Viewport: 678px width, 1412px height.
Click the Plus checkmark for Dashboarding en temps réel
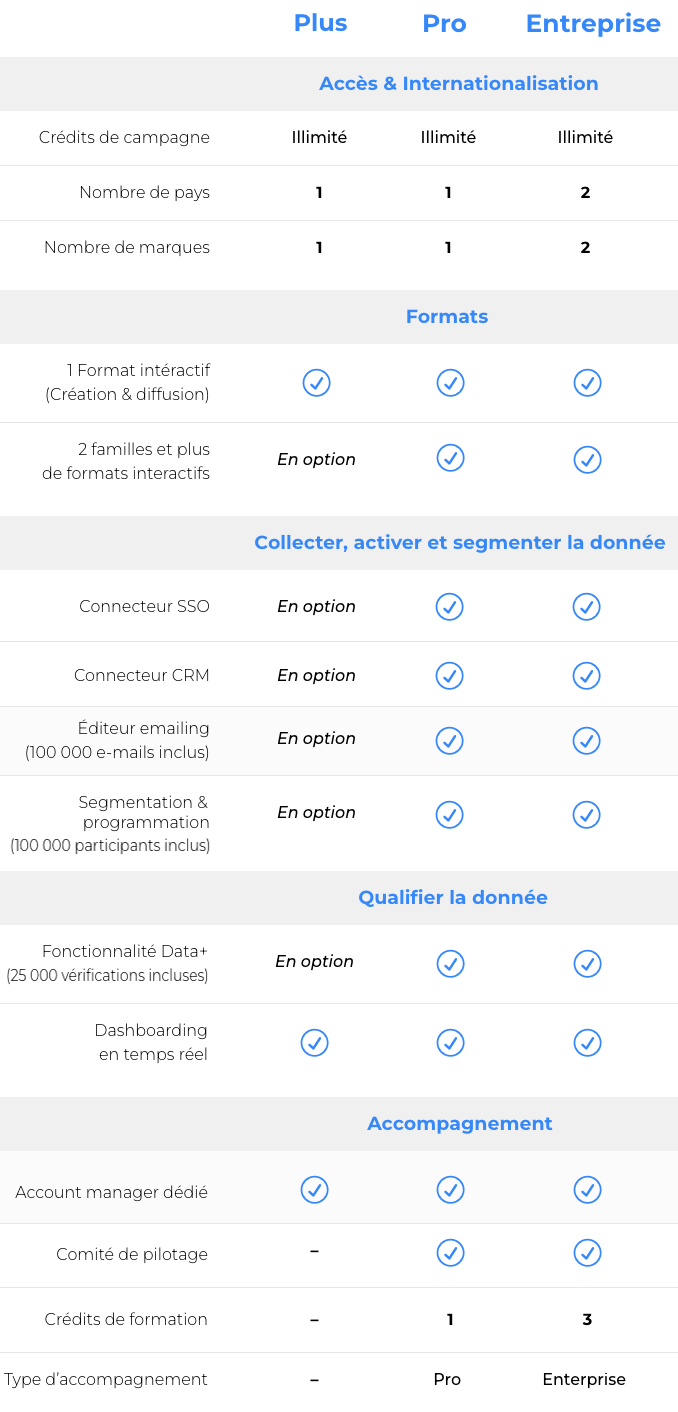pos(315,1043)
